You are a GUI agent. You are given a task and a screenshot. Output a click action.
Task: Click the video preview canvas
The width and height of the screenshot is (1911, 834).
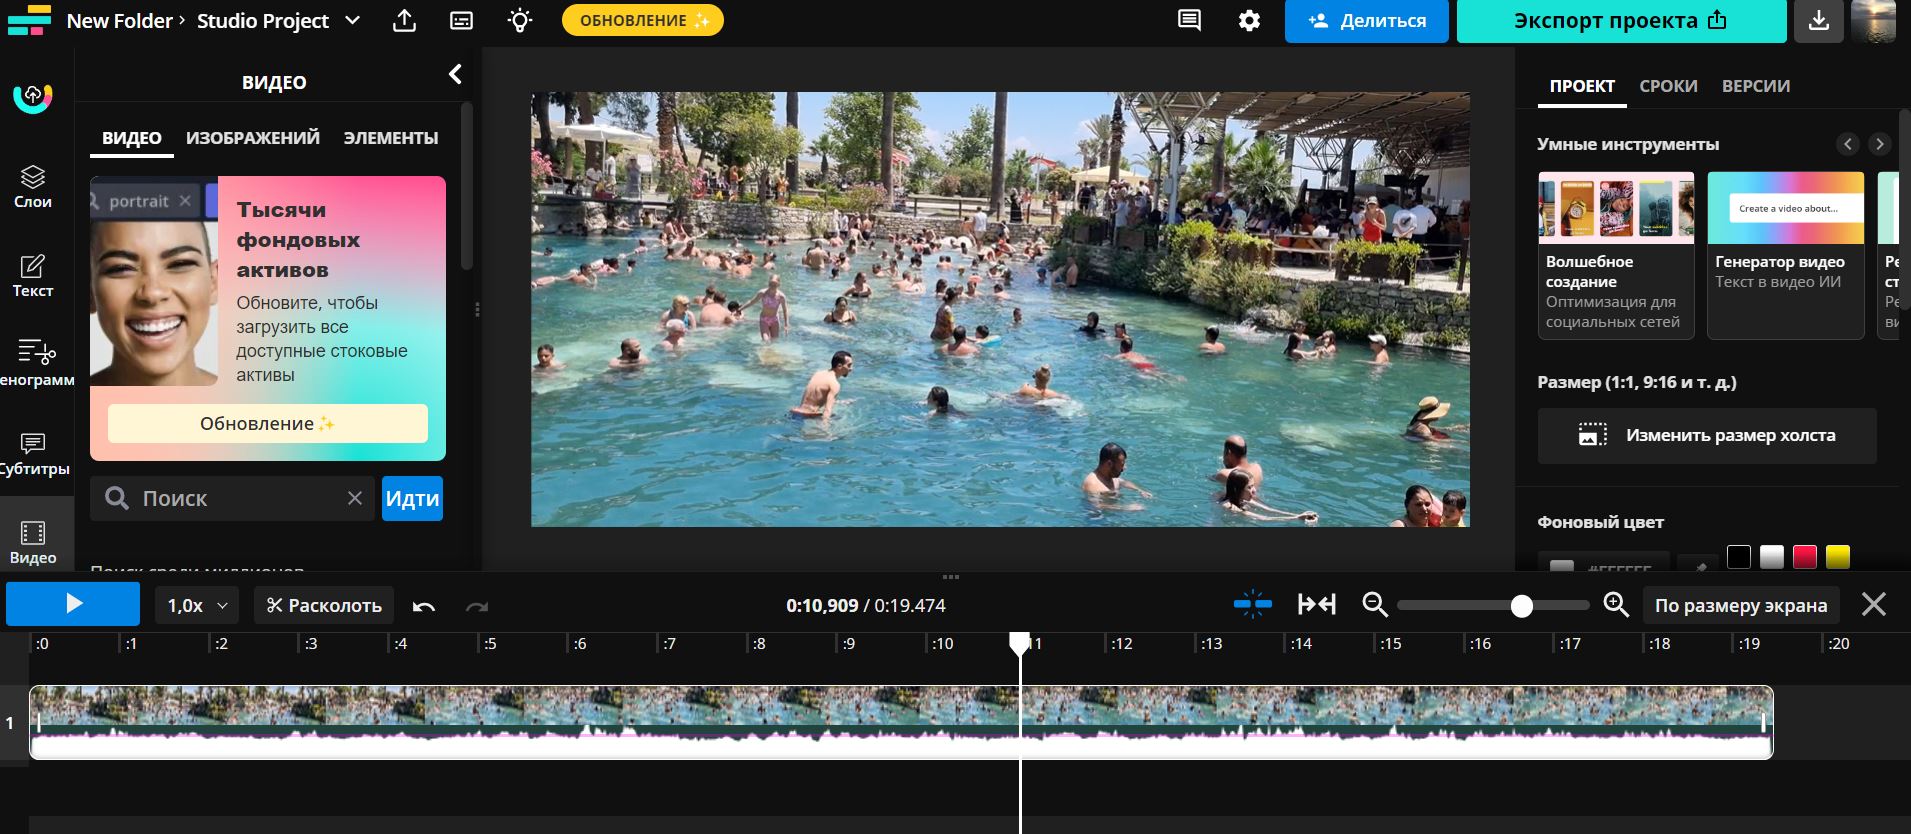(1000, 309)
